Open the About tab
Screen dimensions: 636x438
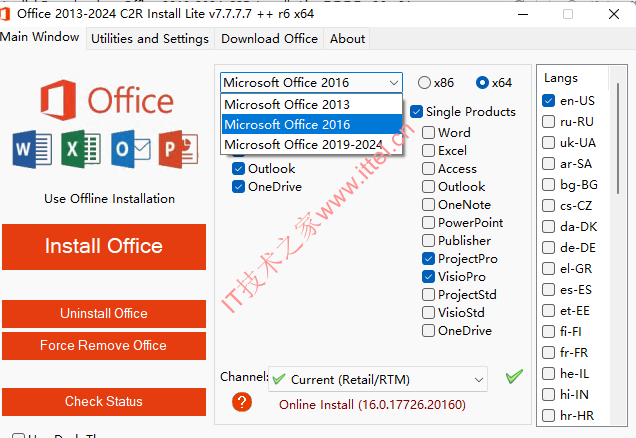click(347, 39)
